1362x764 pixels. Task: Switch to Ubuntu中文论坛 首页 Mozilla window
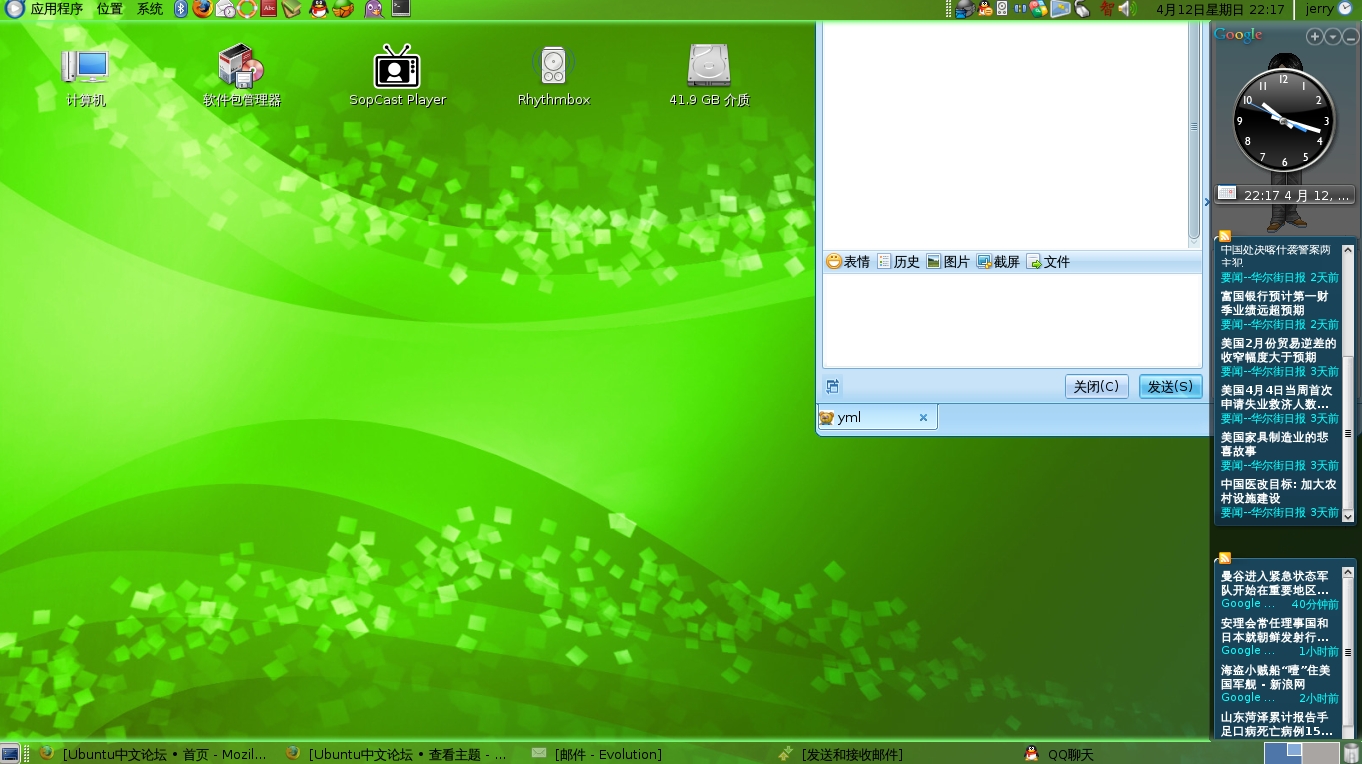tap(154, 754)
